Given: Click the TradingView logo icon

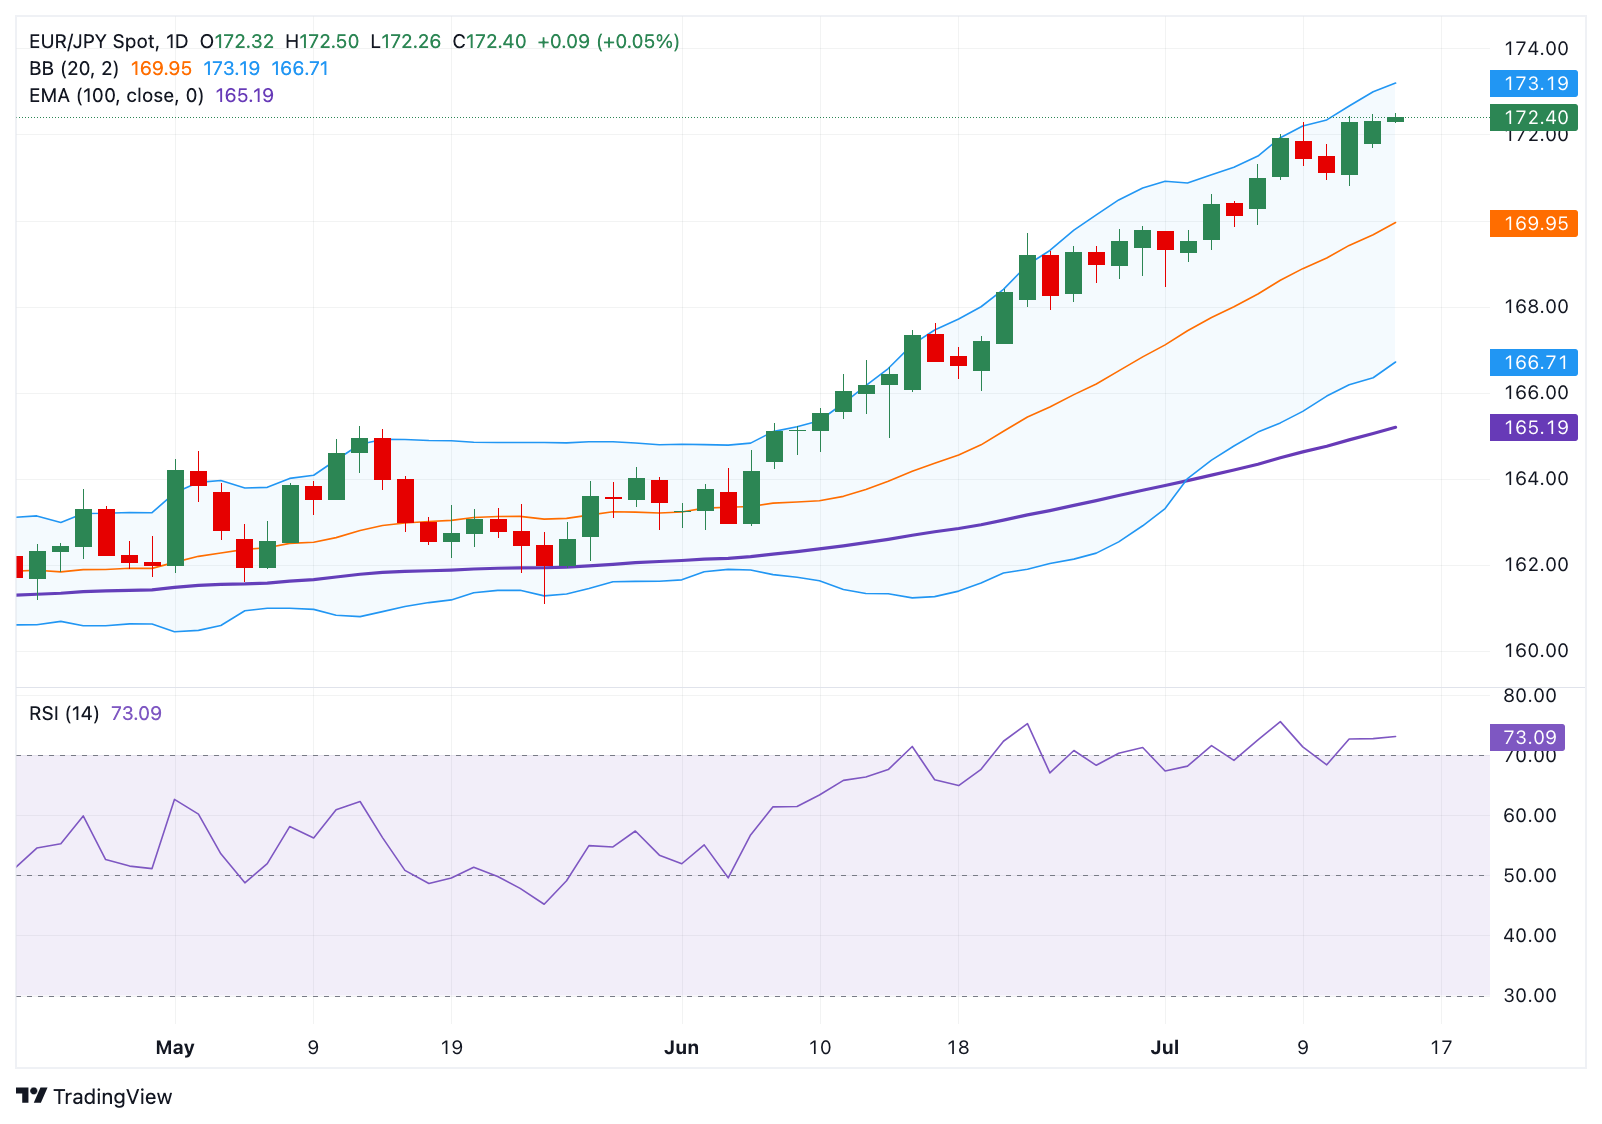Looking at the screenshot, I should pyautogui.click(x=32, y=1096).
